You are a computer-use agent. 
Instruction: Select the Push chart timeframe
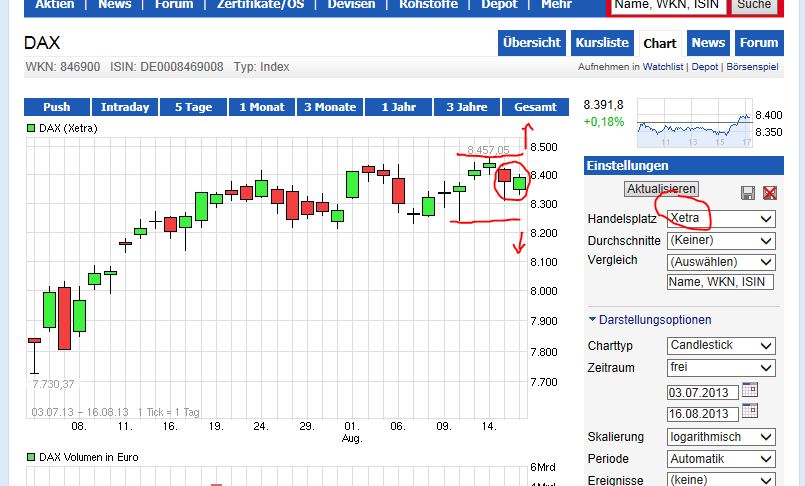pos(56,107)
